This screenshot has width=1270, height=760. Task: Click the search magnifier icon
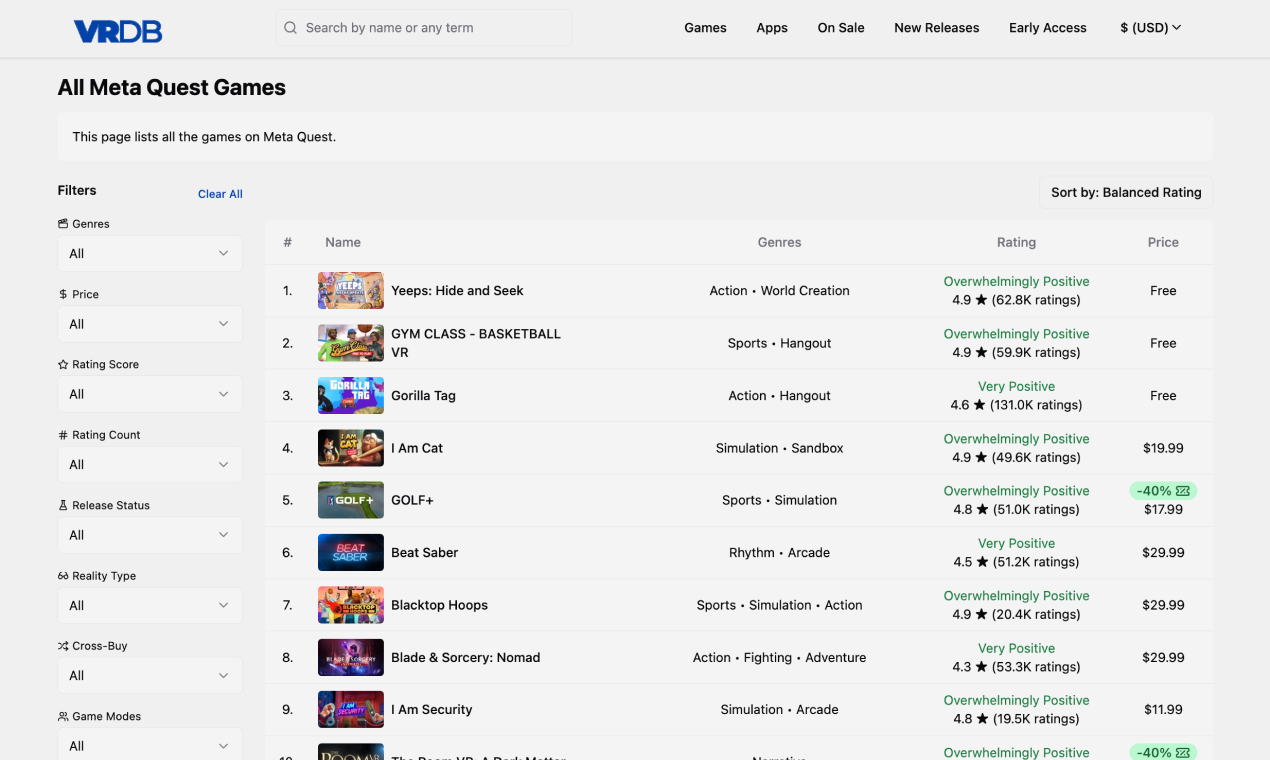[x=290, y=28]
